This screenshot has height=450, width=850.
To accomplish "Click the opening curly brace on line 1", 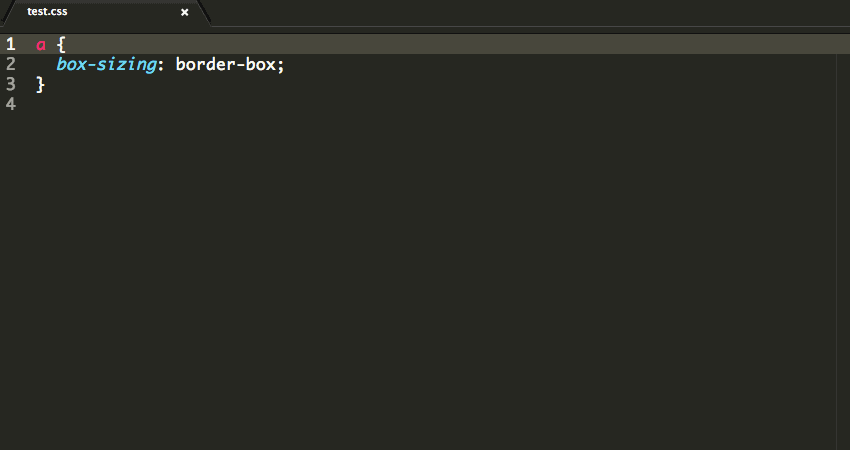I will (61, 44).
